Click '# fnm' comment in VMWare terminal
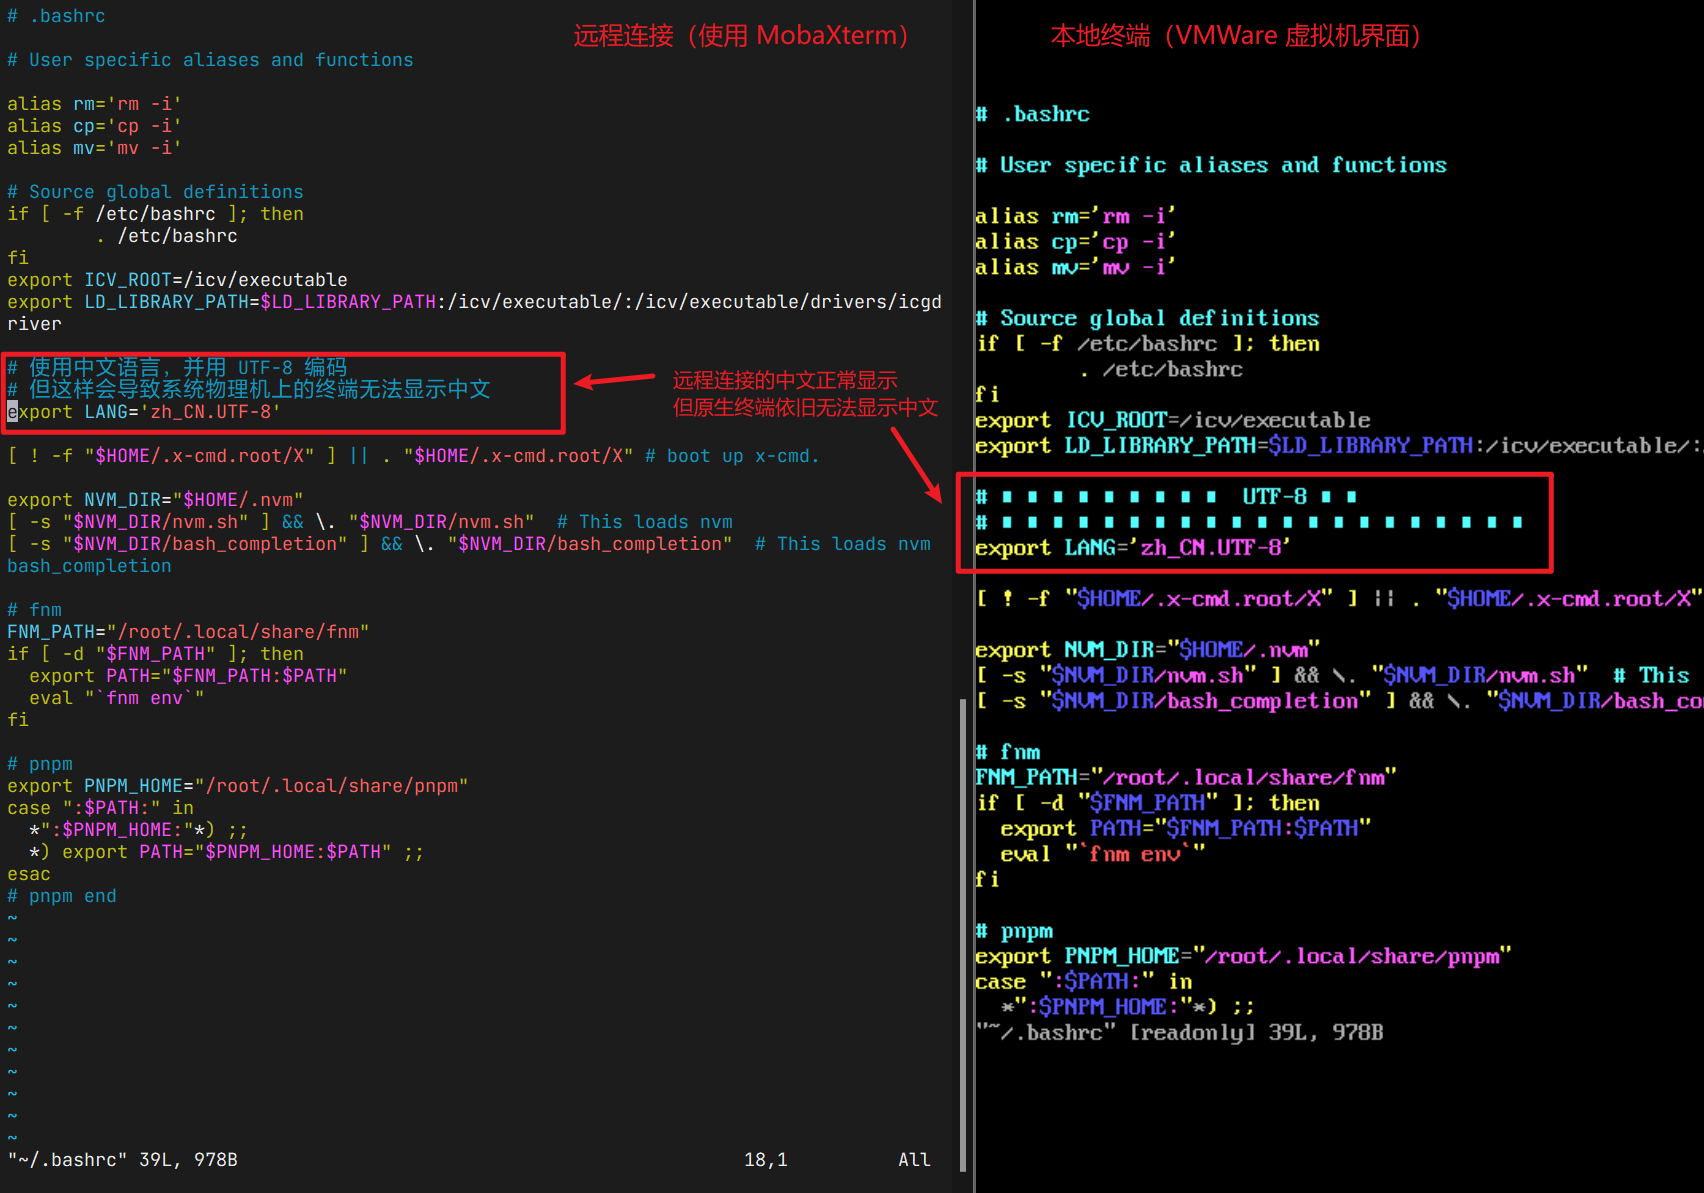 (x=1007, y=752)
